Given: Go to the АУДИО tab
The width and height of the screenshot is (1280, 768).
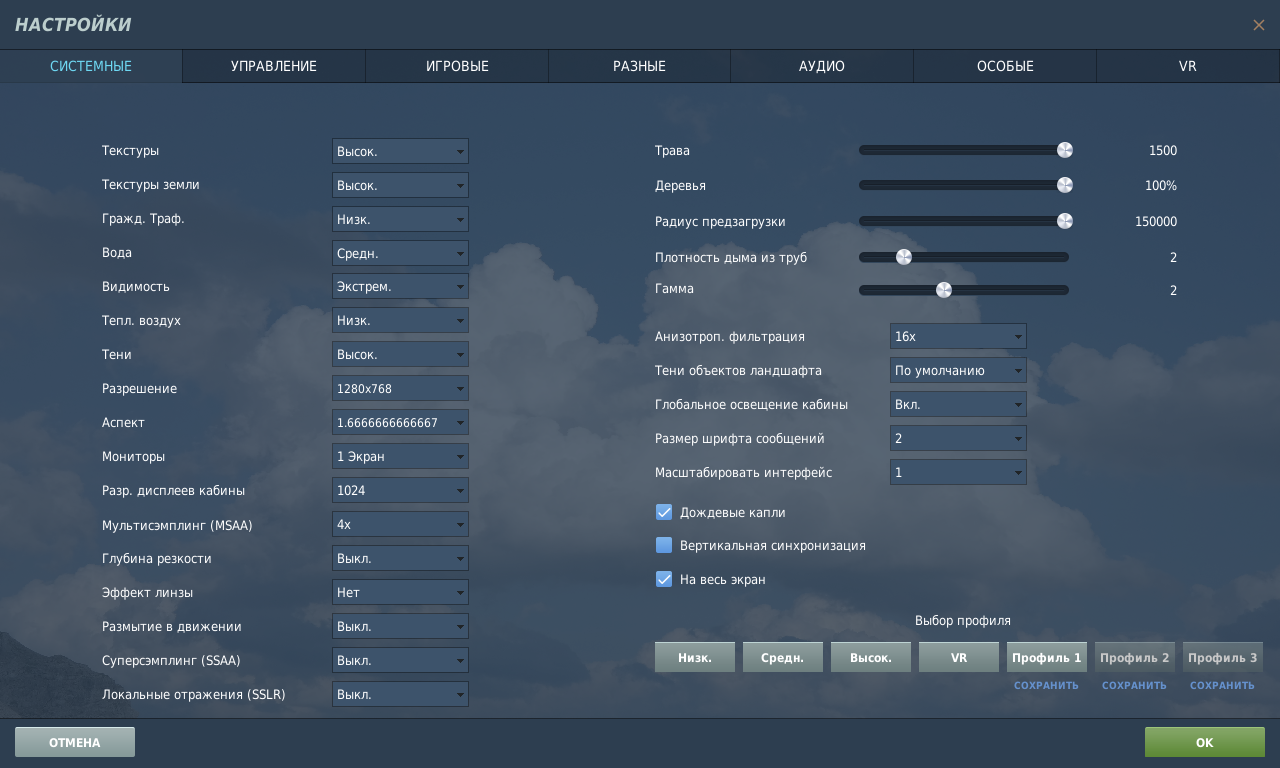Looking at the screenshot, I should (x=822, y=66).
